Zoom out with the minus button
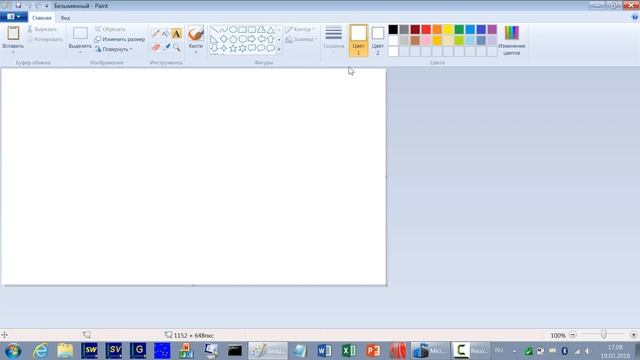This screenshot has width=640, height=360. pyautogui.click(x=573, y=335)
